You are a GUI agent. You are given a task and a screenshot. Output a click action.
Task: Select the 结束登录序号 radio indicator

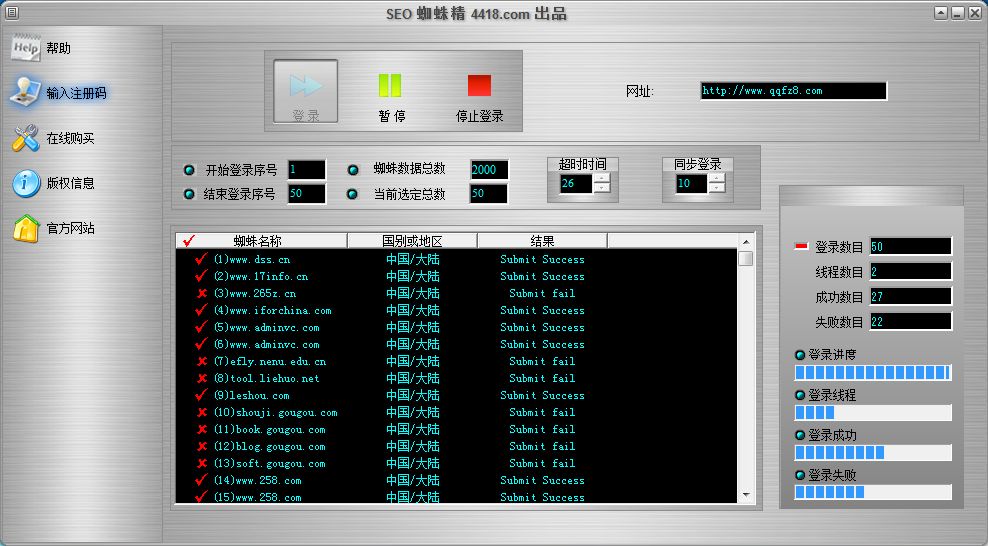188,194
